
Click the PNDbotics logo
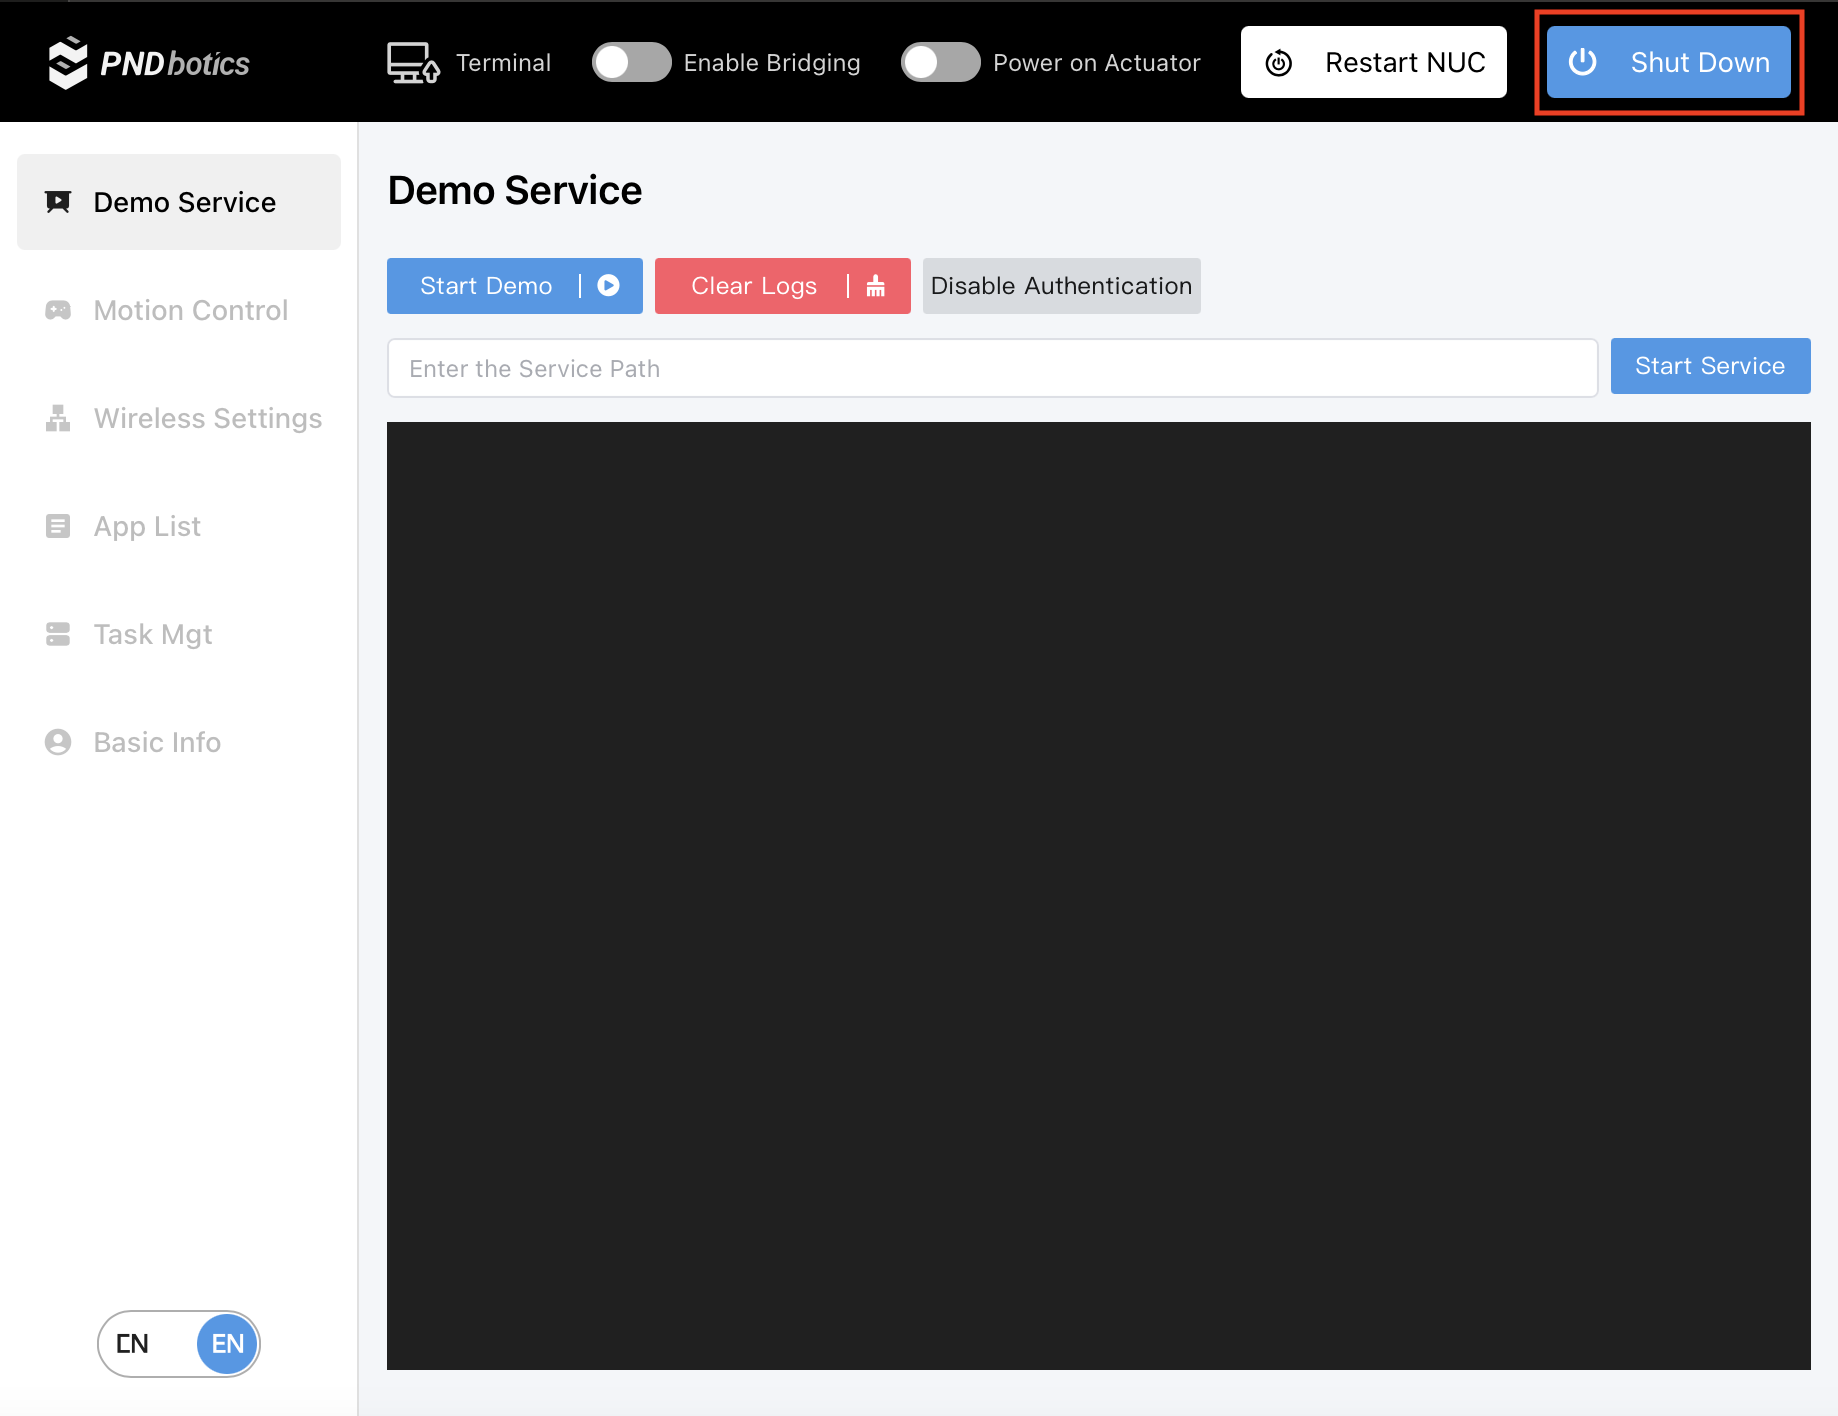[148, 63]
